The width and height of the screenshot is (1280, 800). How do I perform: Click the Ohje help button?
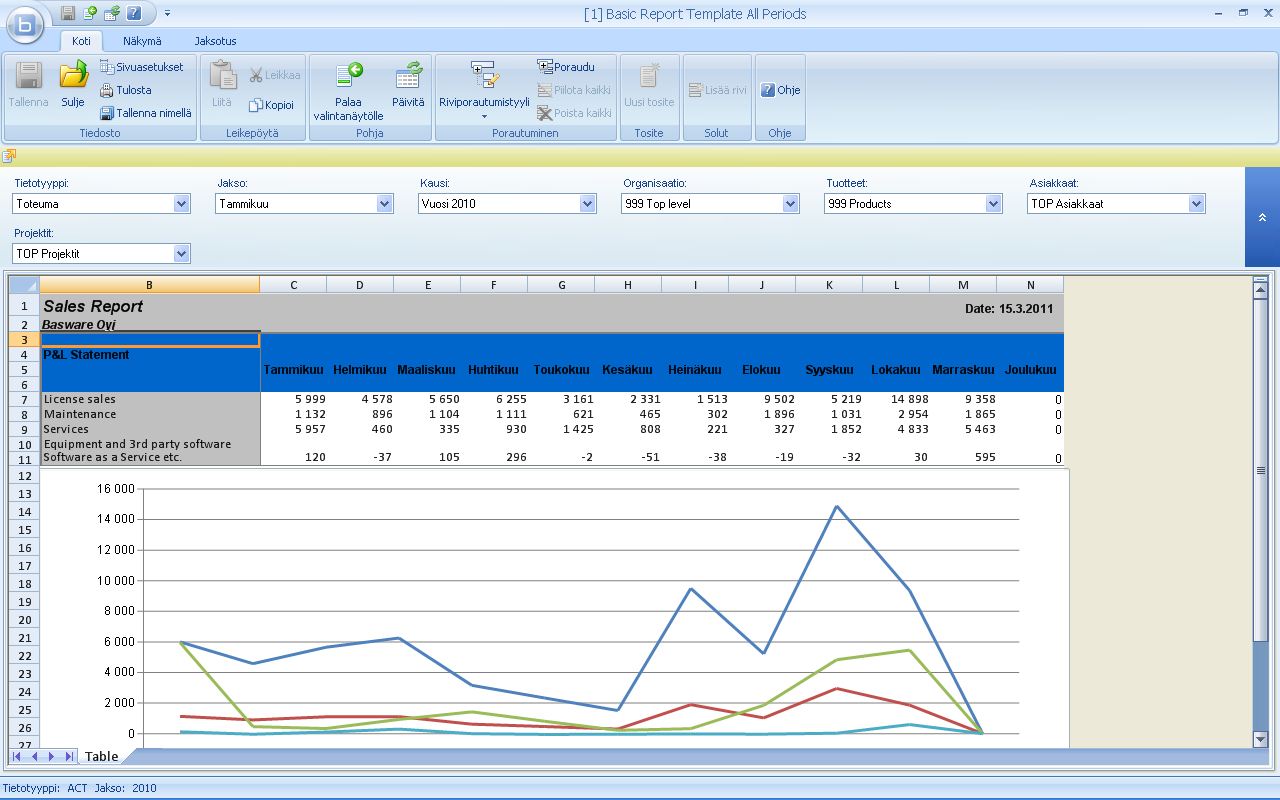pyautogui.click(x=780, y=90)
